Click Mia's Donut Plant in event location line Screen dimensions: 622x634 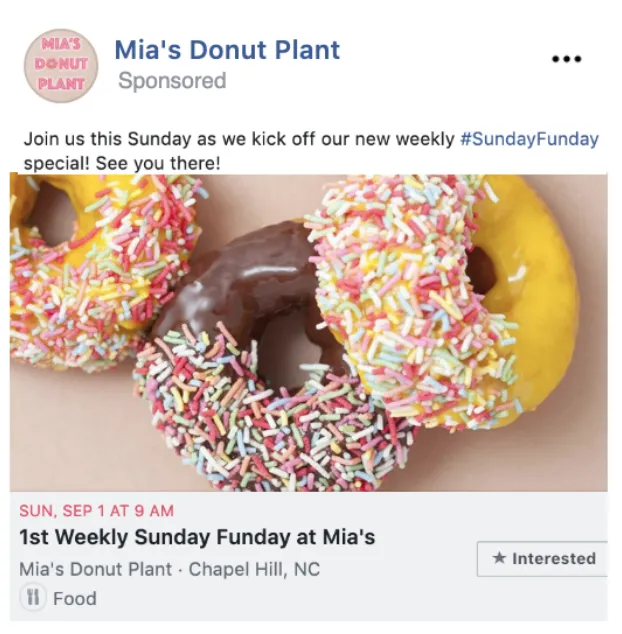pos(95,569)
